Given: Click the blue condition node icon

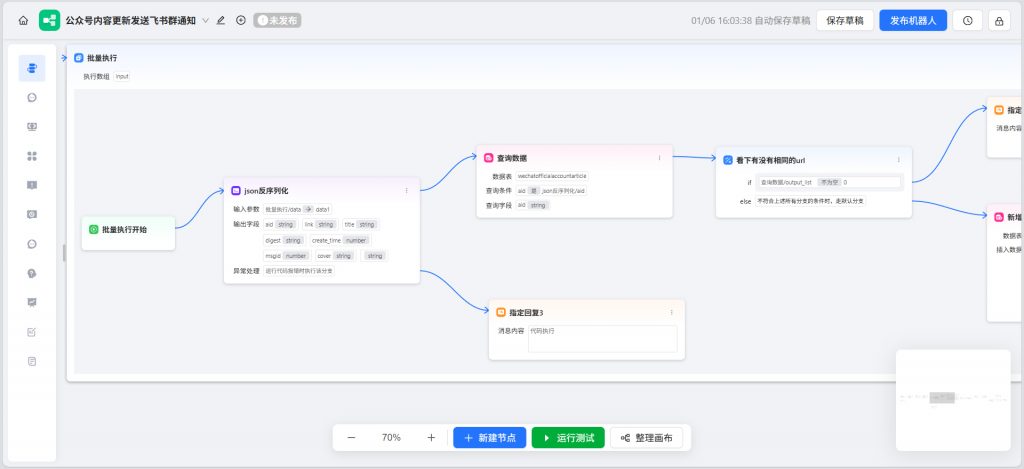Looking at the screenshot, I should [728, 159].
